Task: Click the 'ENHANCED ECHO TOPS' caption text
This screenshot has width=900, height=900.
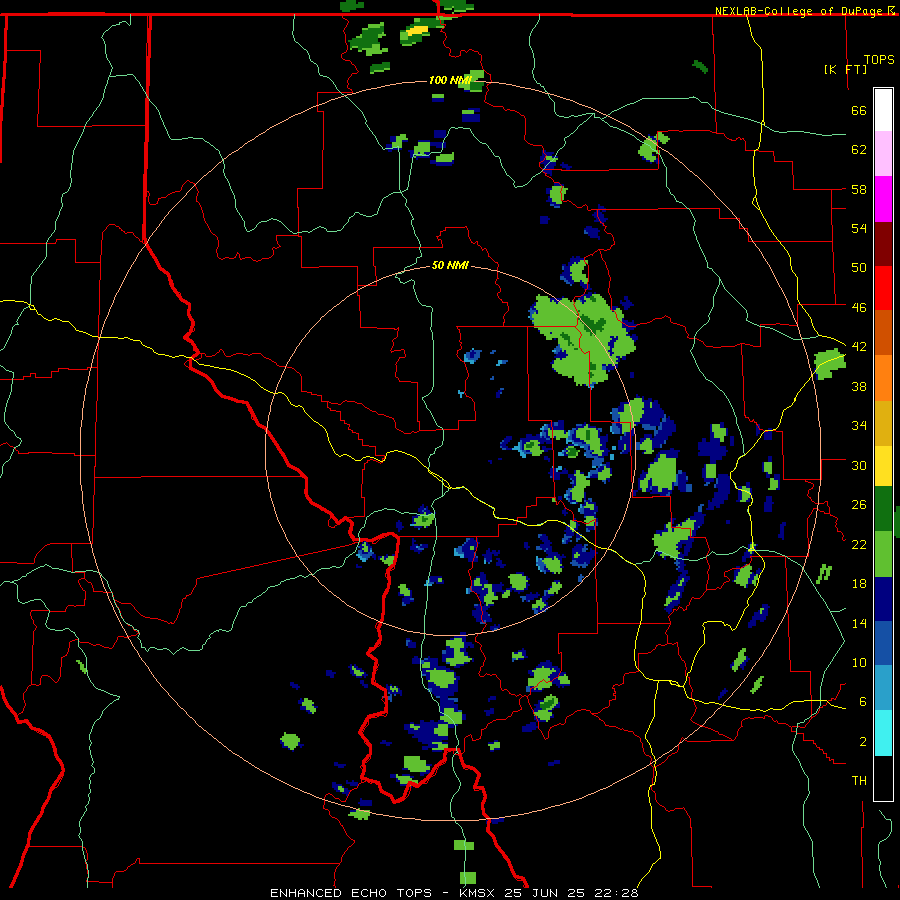Action: point(351,893)
